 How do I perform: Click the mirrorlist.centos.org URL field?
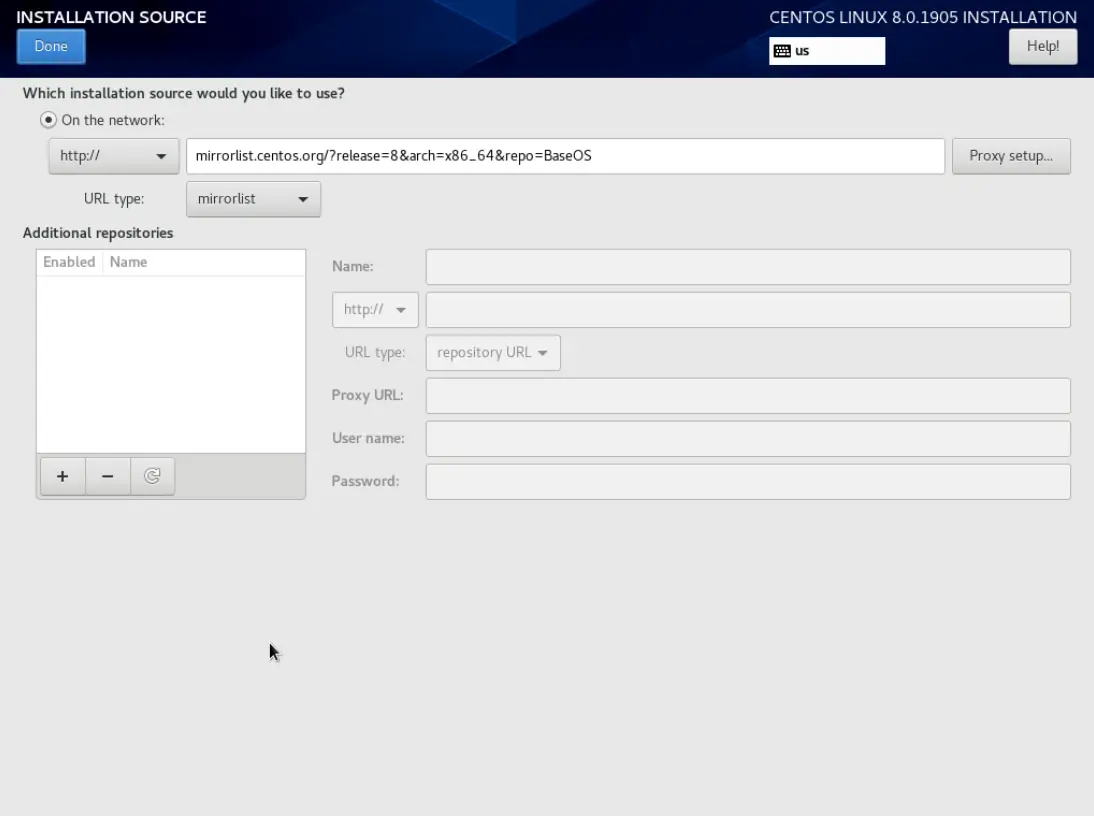565,156
